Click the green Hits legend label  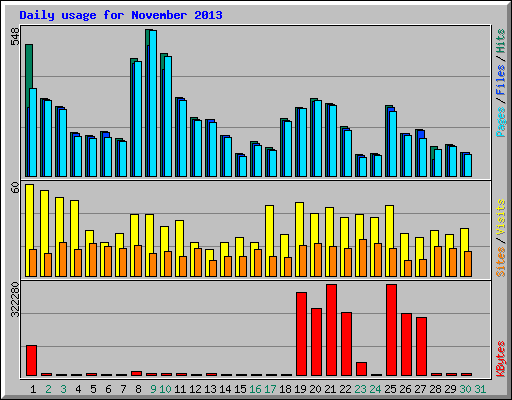coord(501,41)
